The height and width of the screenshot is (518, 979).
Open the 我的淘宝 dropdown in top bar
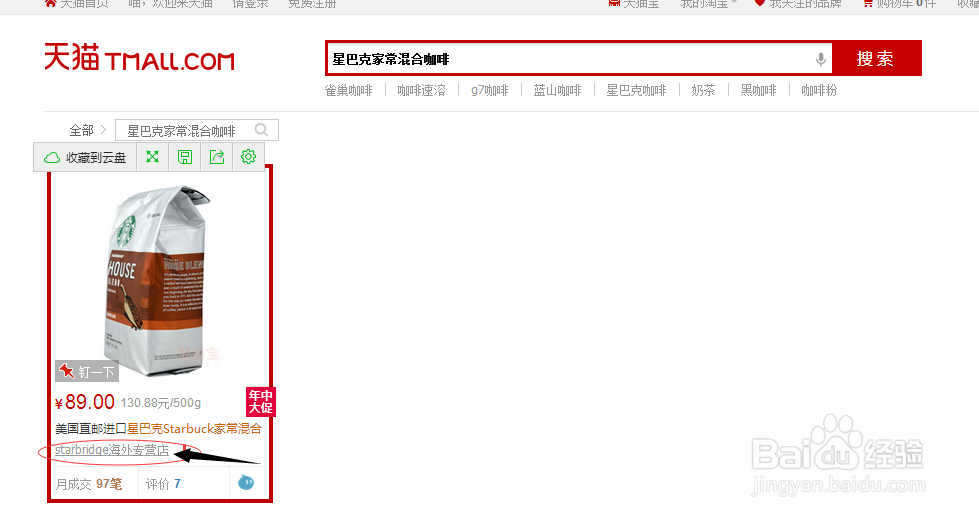[x=708, y=4]
